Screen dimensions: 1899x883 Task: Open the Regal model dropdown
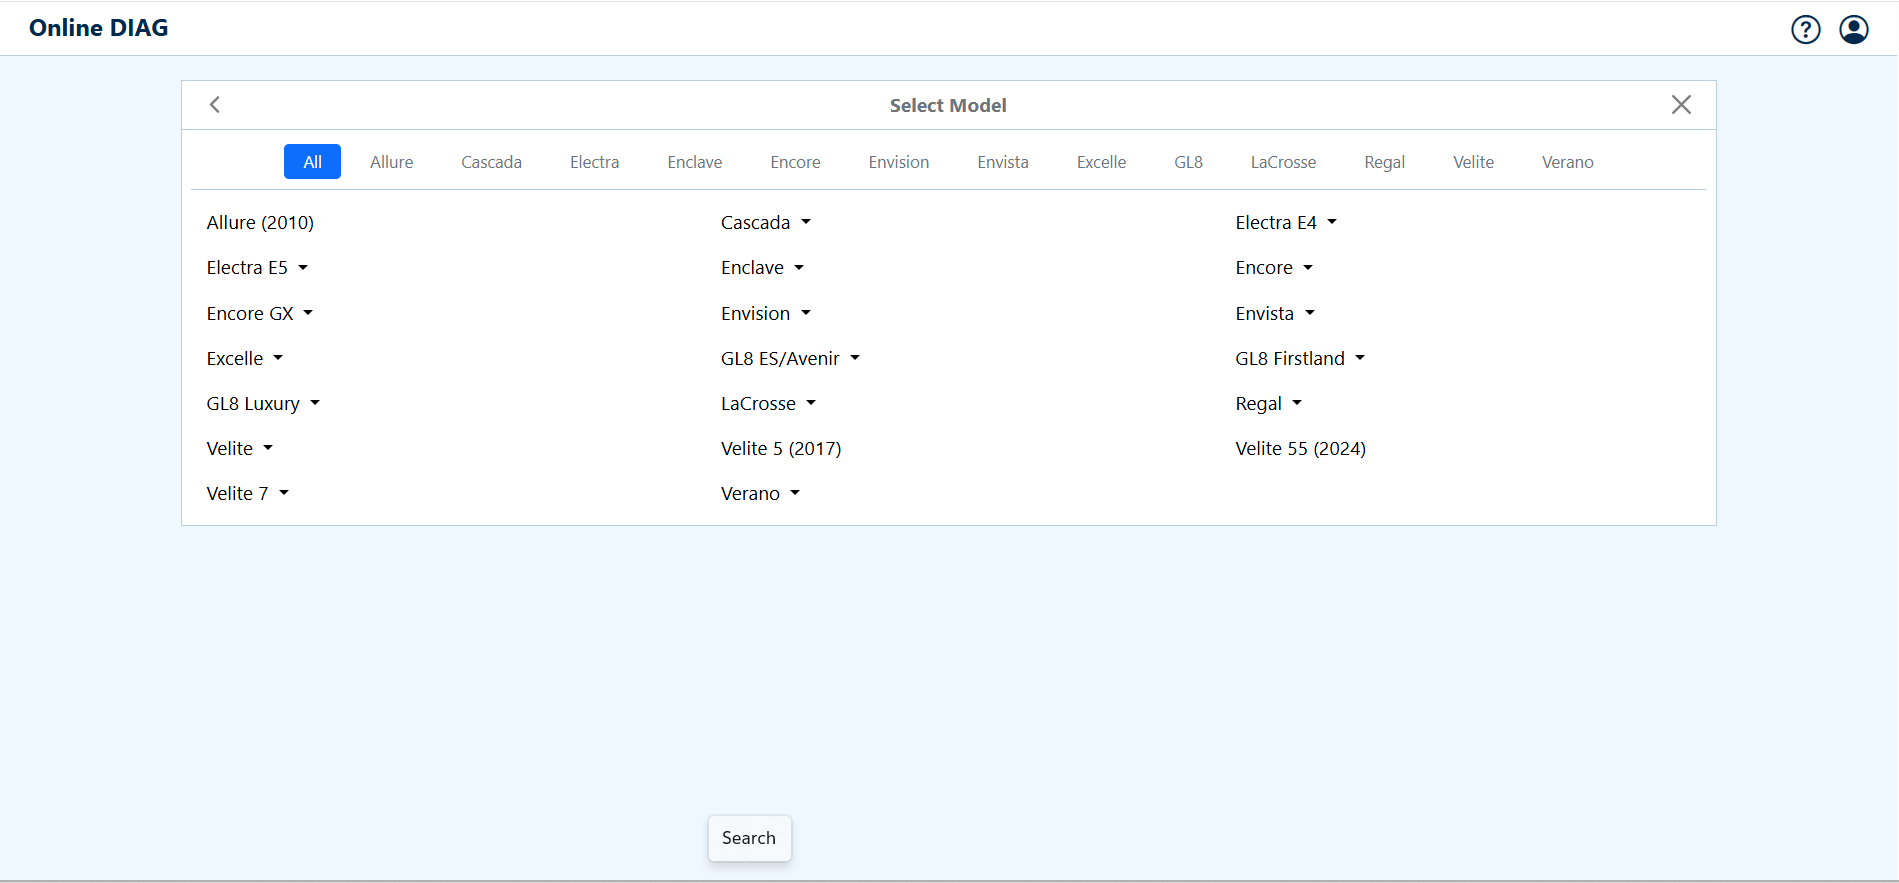click(x=1268, y=404)
